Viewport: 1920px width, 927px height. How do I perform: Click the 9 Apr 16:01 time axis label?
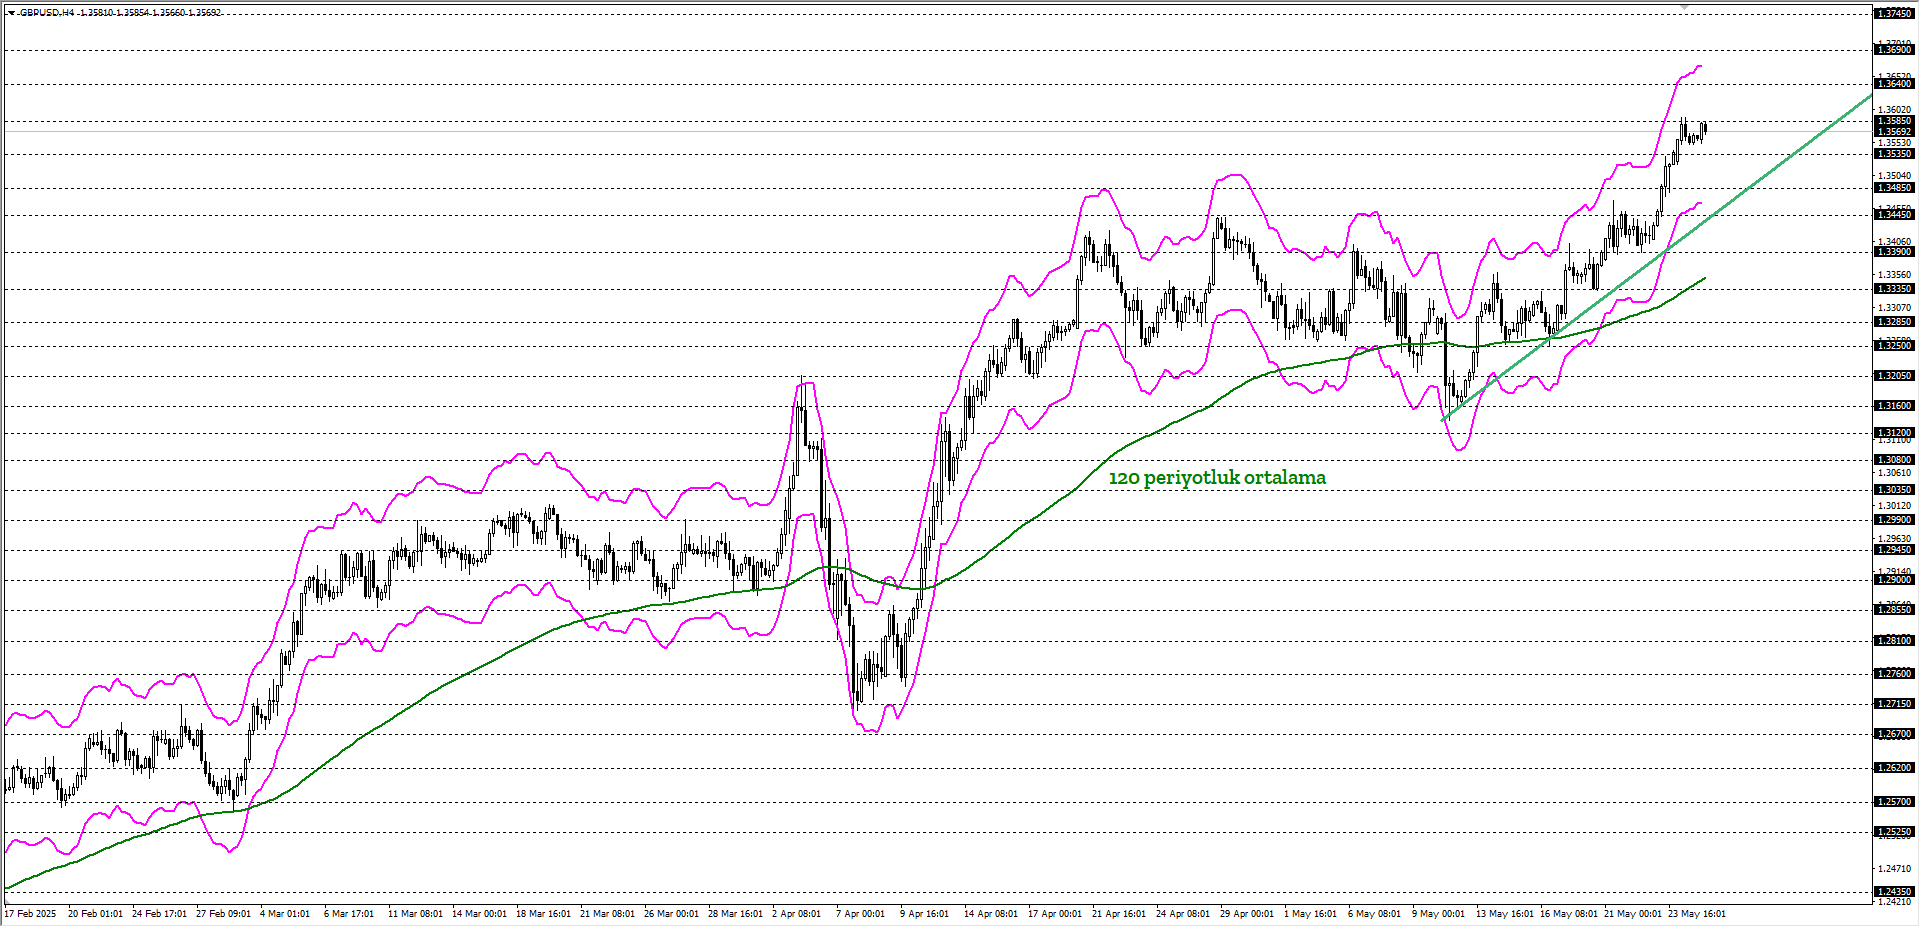tap(925, 914)
